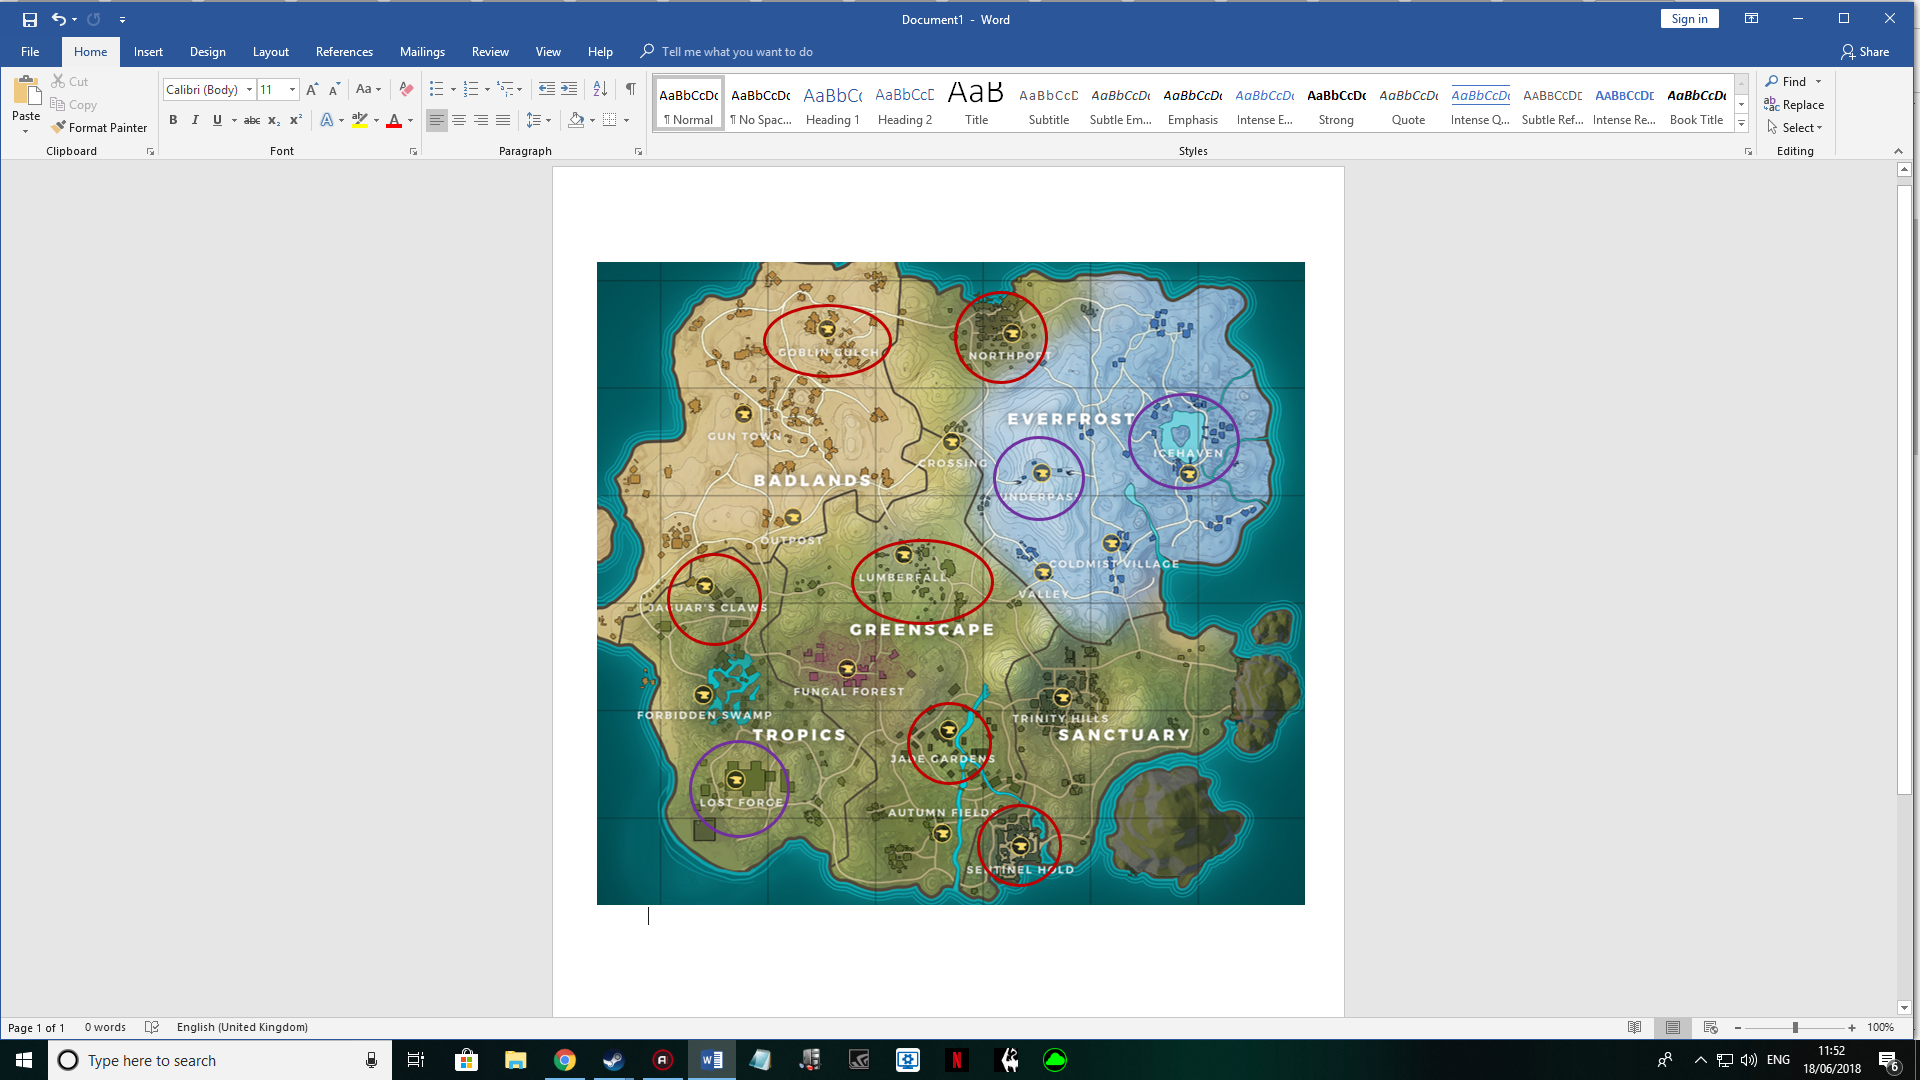The height and width of the screenshot is (1080, 1920).
Task: Switch to the Insert ribbon tab
Action: tap(148, 52)
